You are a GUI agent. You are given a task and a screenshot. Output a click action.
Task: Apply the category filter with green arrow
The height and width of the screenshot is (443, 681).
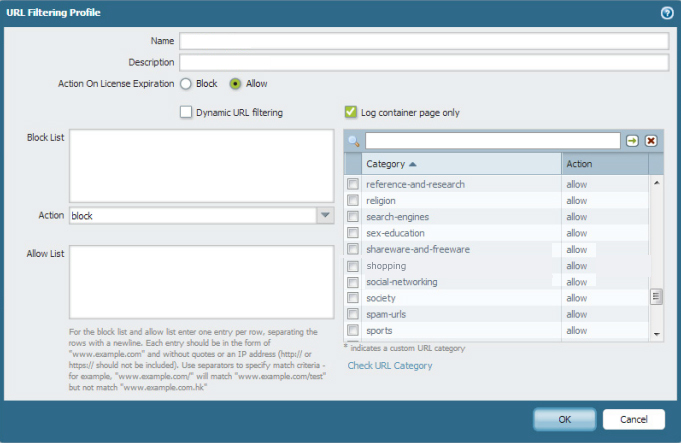(x=632, y=141)
